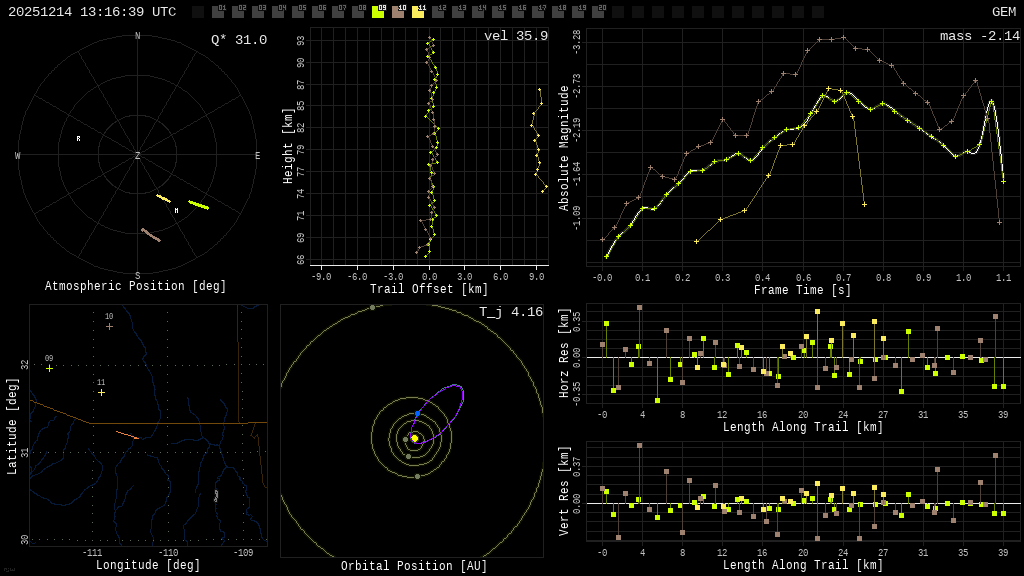
Task: Toggle the brown station 10 indicator box
Action: (x=398, y=12)
